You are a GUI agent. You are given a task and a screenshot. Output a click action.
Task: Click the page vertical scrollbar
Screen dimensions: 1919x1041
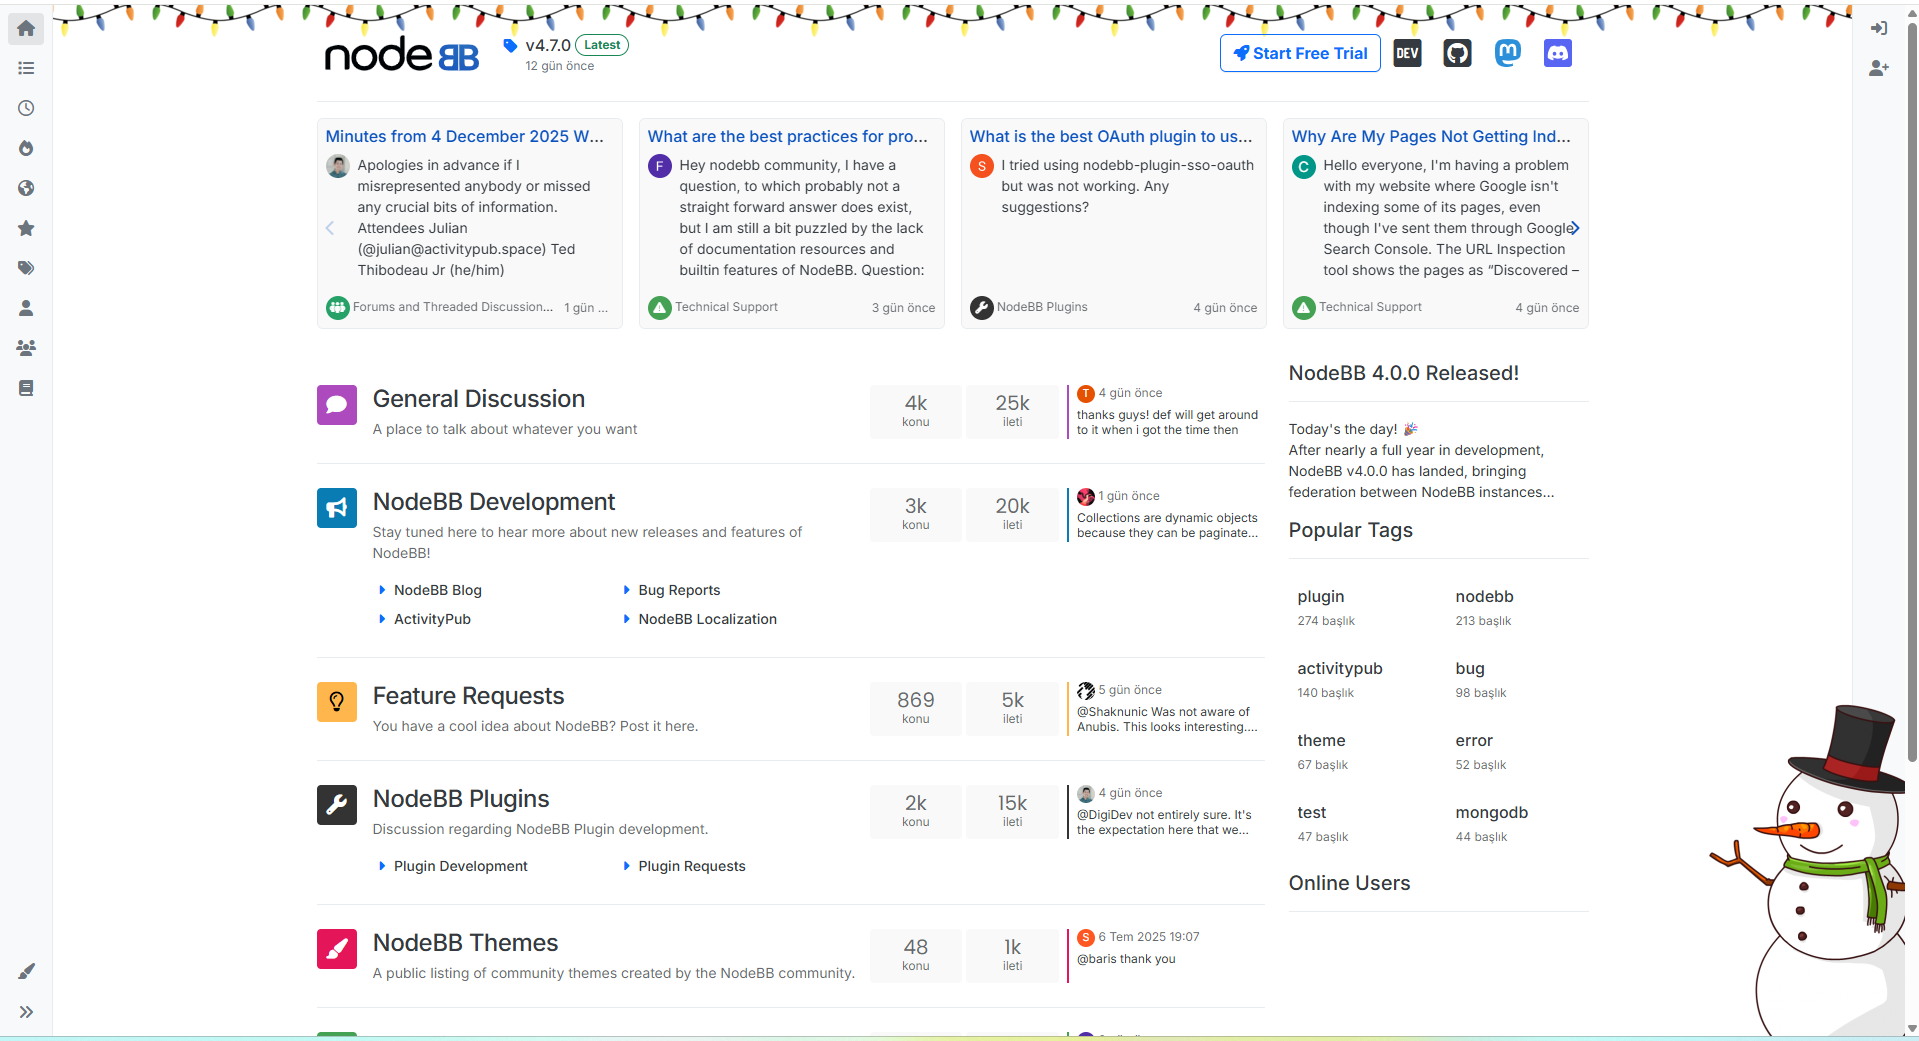(1911, 400)
